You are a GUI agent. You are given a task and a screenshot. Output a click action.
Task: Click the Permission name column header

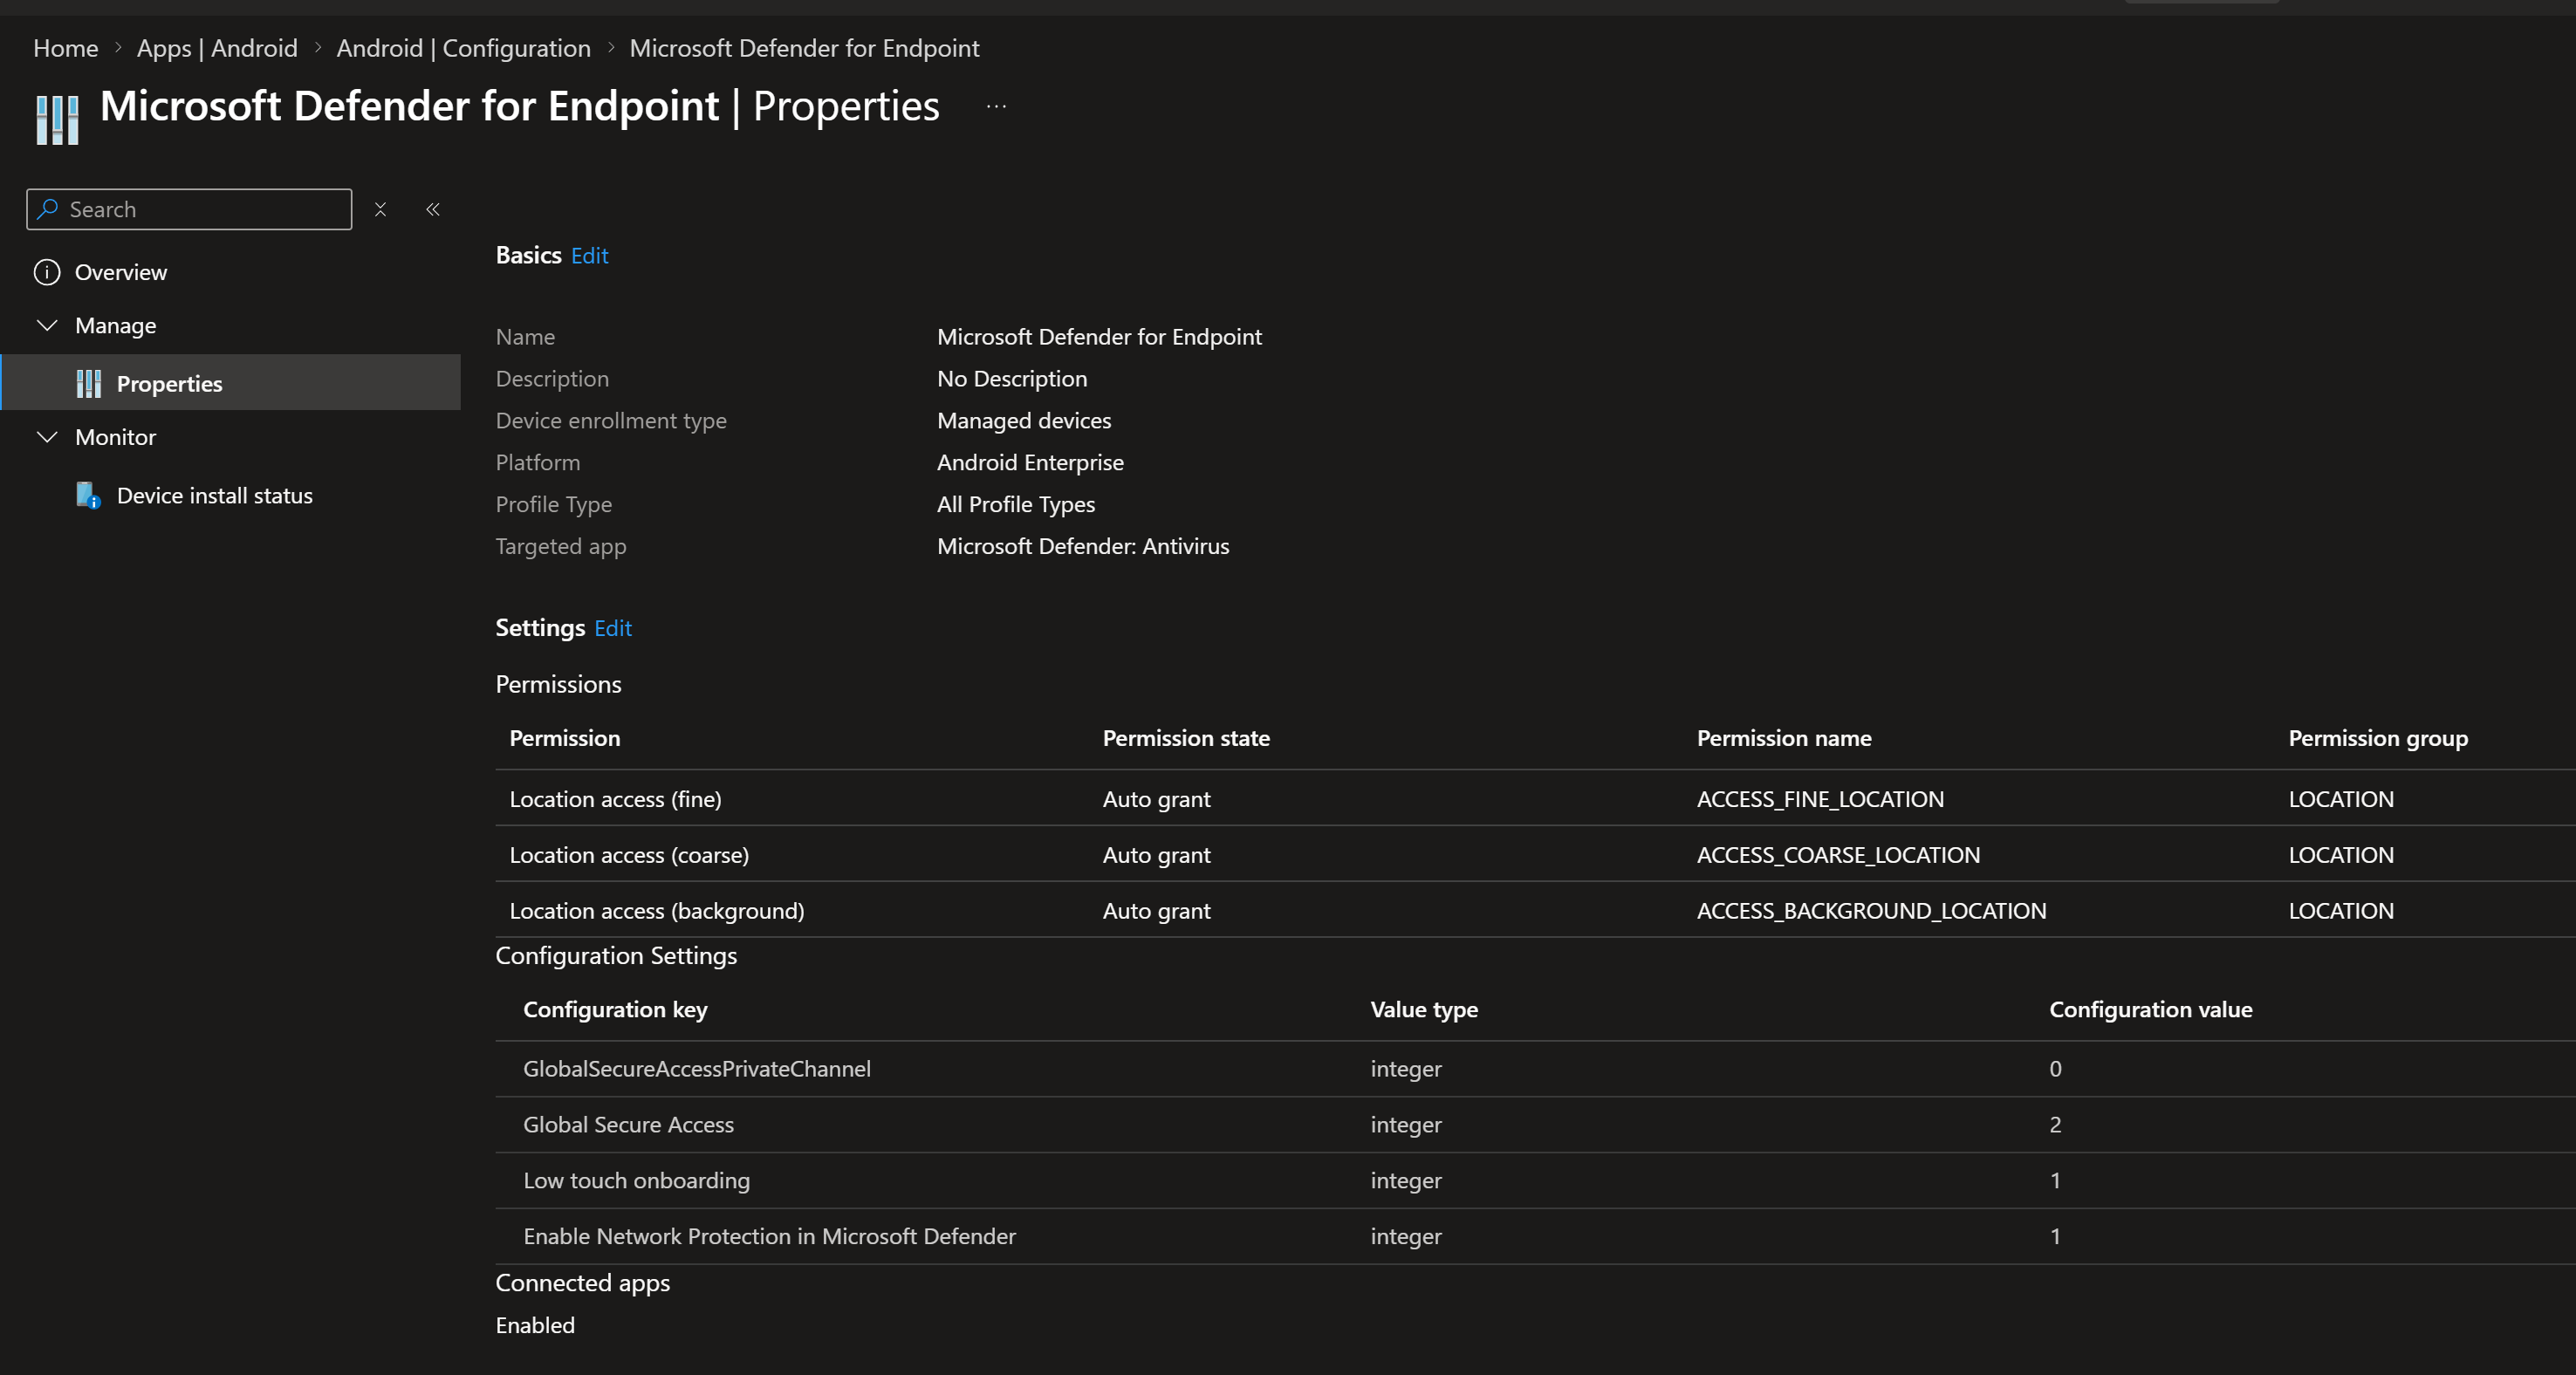1784,738
